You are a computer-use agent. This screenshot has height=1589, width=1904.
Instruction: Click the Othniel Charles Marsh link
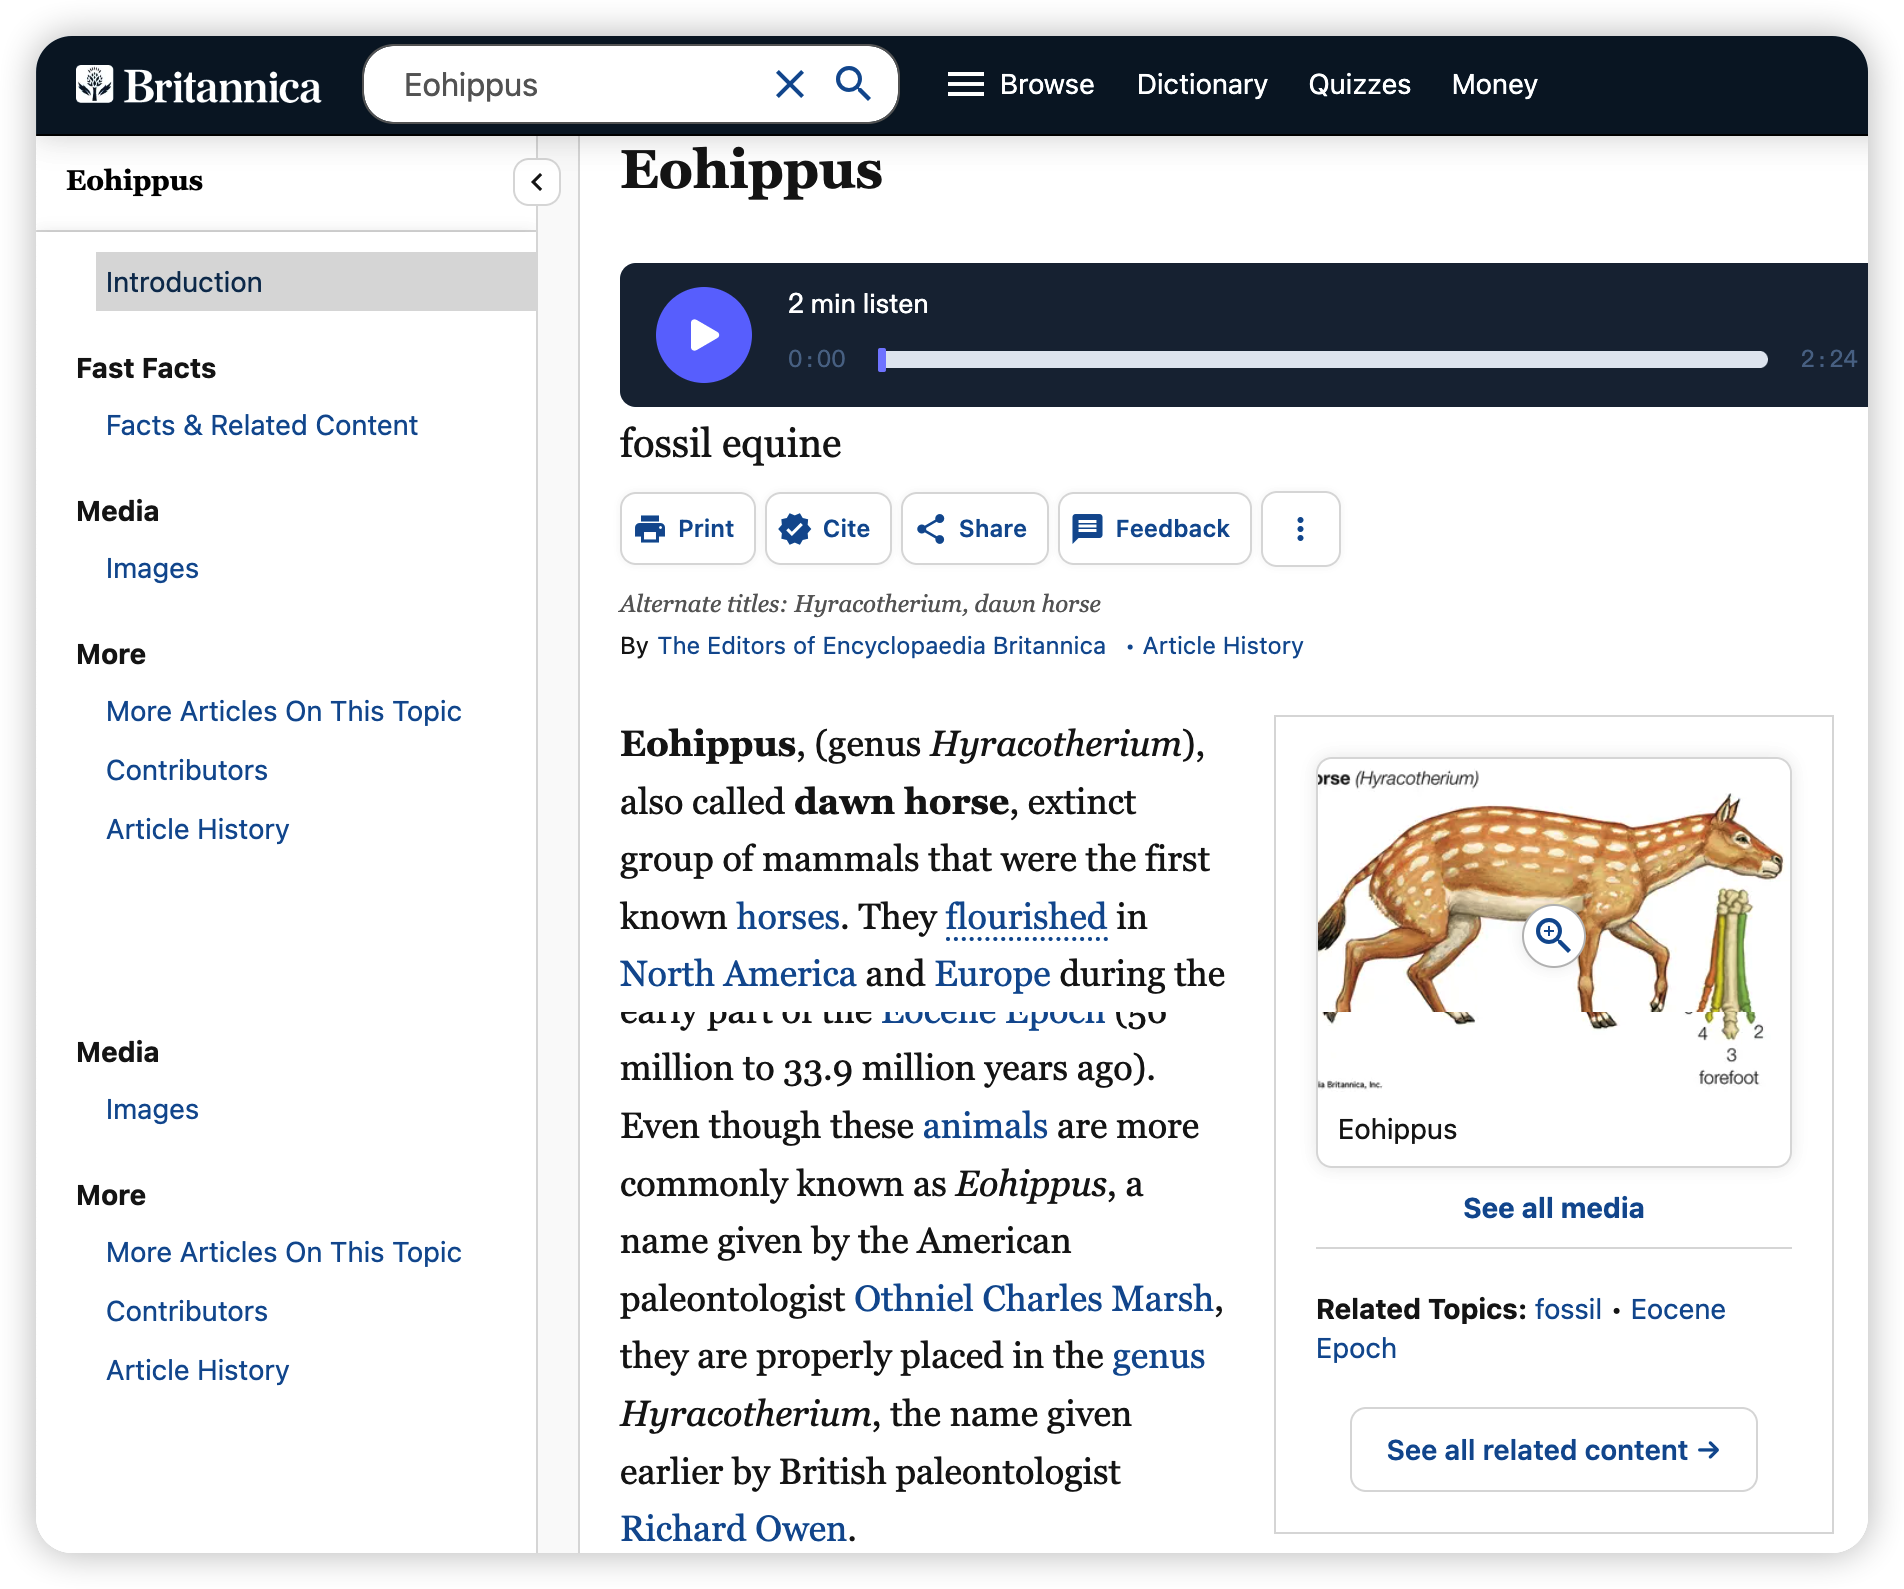(1033, 1298)
